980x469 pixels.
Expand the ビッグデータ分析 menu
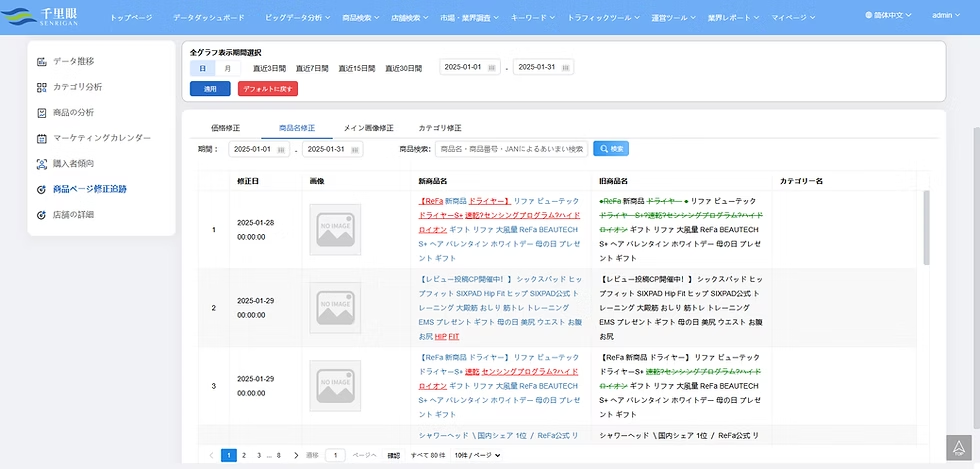coord(298,18)
